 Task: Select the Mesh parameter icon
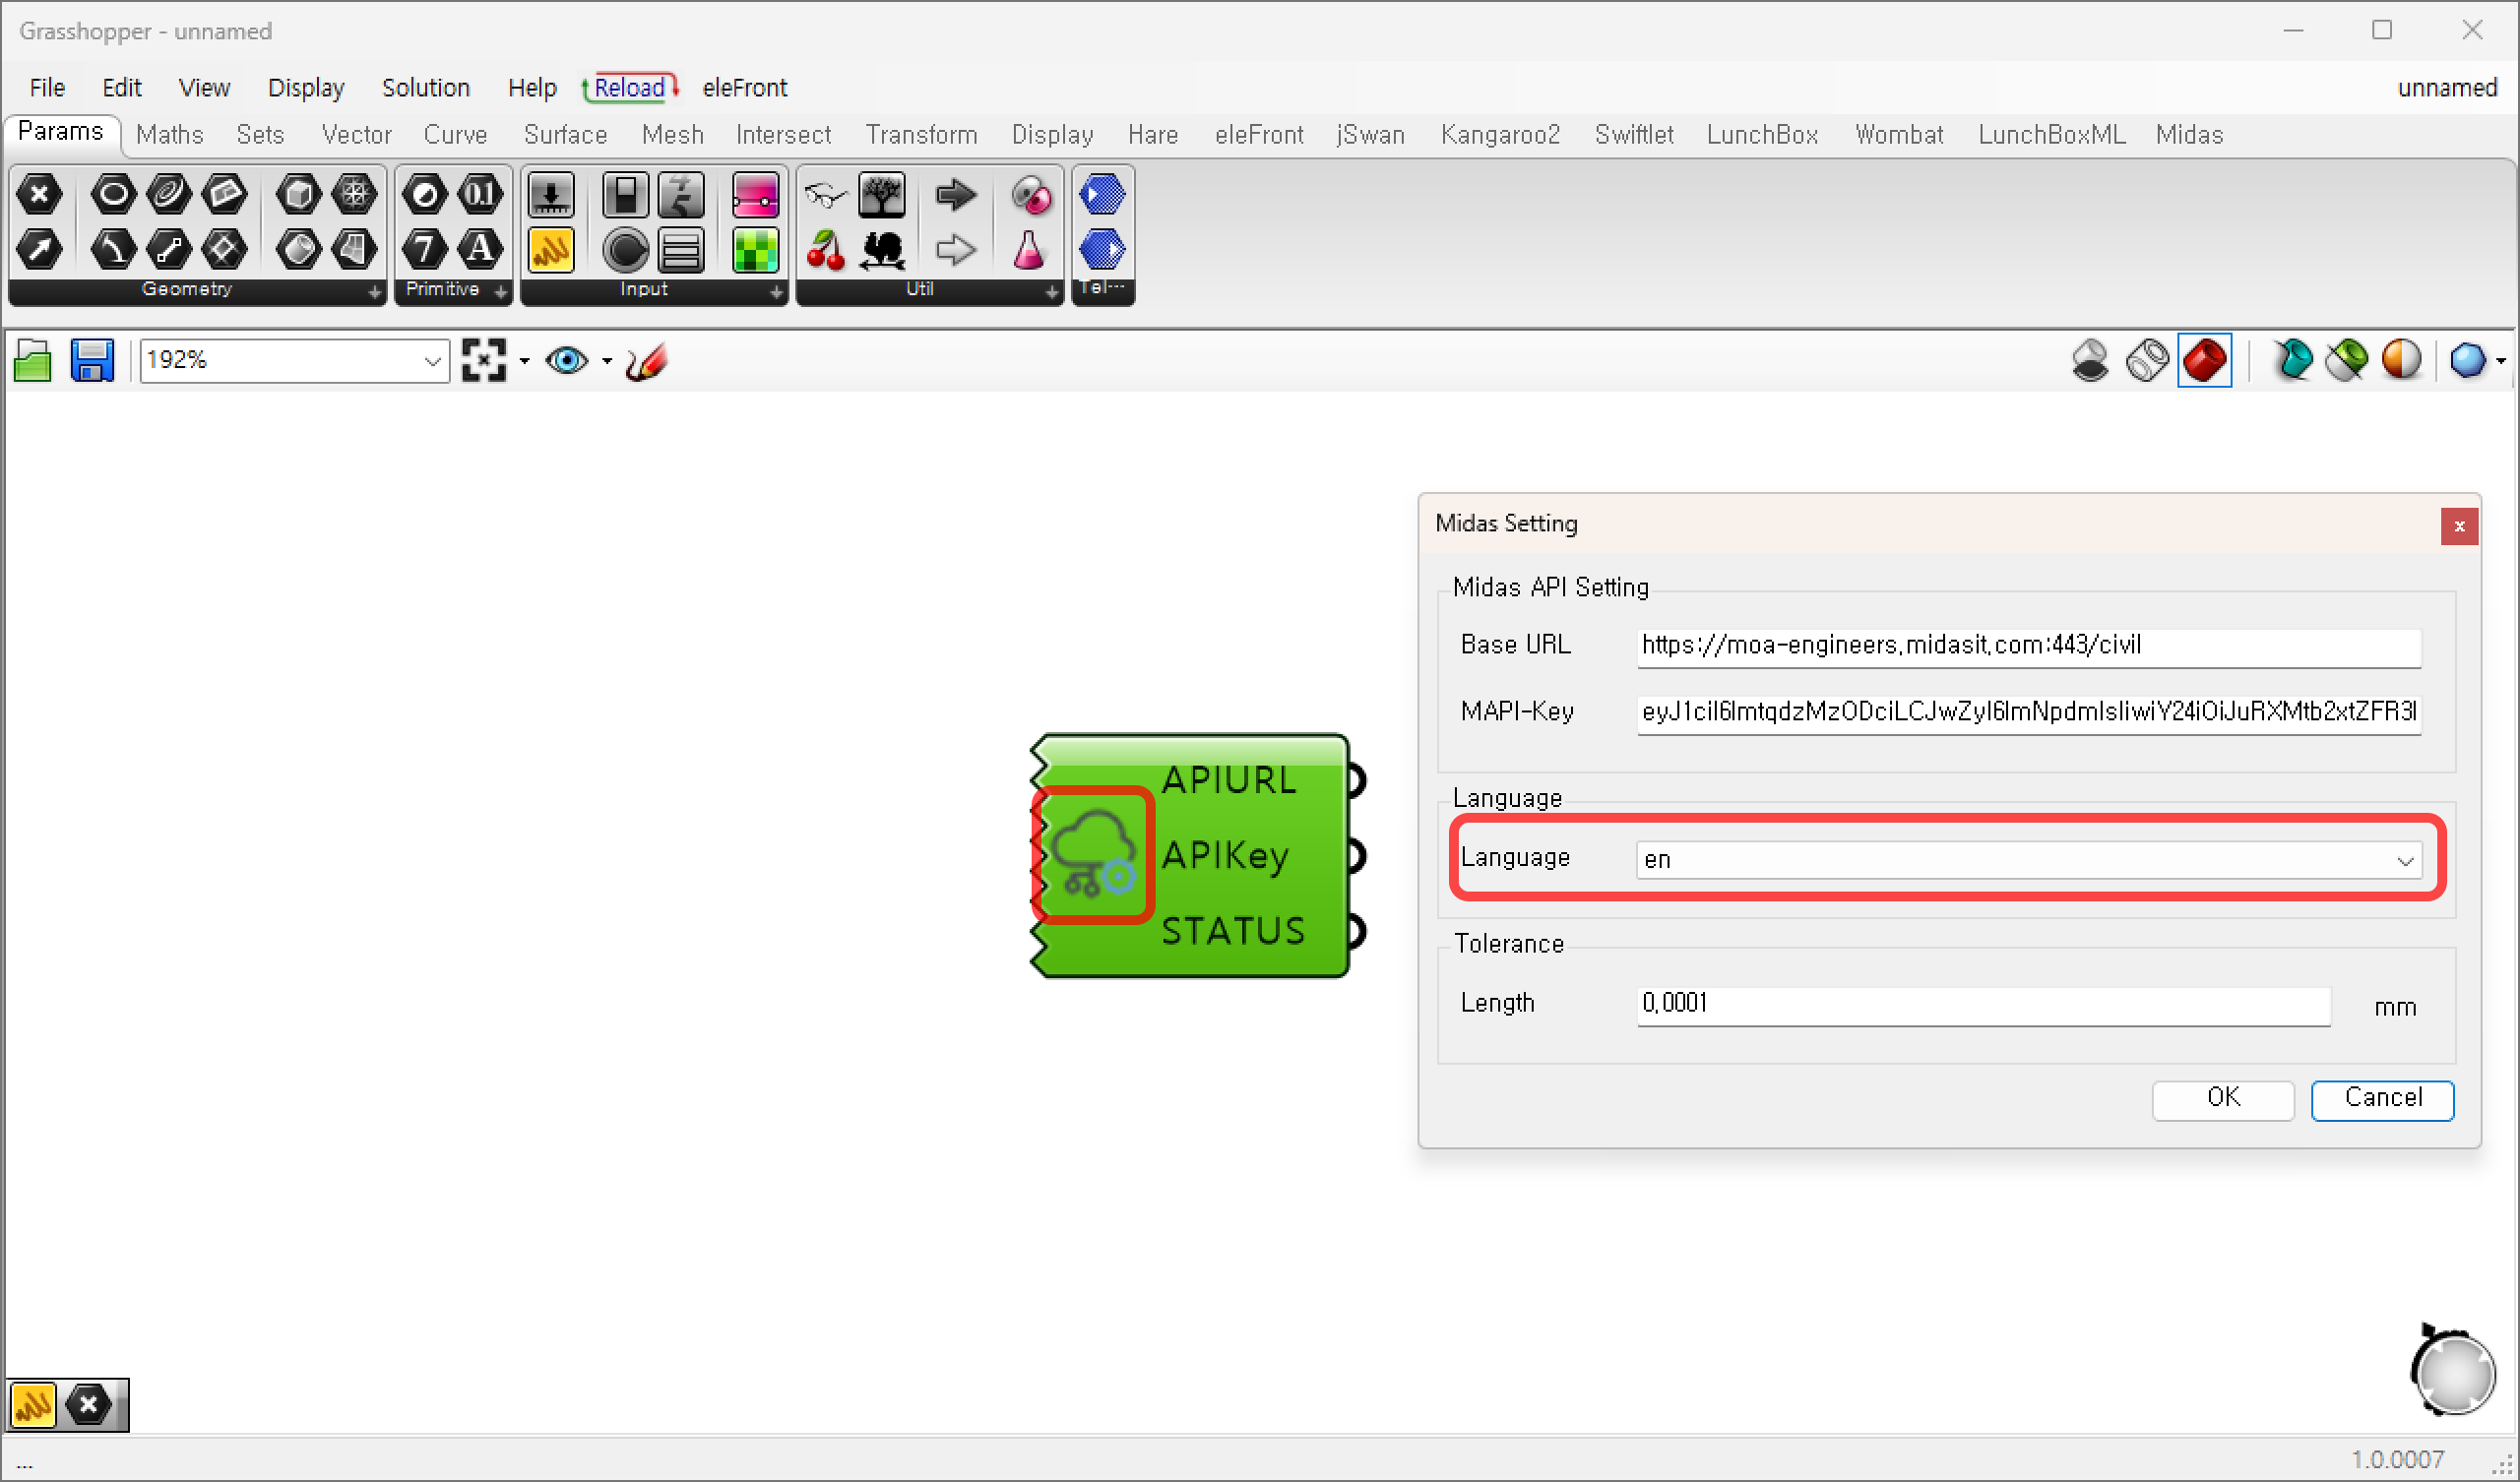[x=354, y=194]
